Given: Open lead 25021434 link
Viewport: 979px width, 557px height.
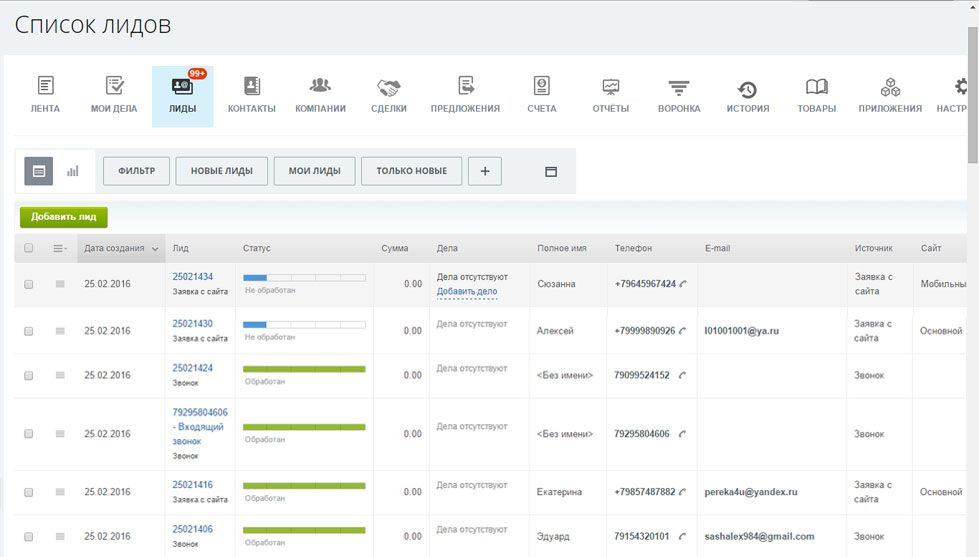Looking at the screenshot, I should point(193,277).
